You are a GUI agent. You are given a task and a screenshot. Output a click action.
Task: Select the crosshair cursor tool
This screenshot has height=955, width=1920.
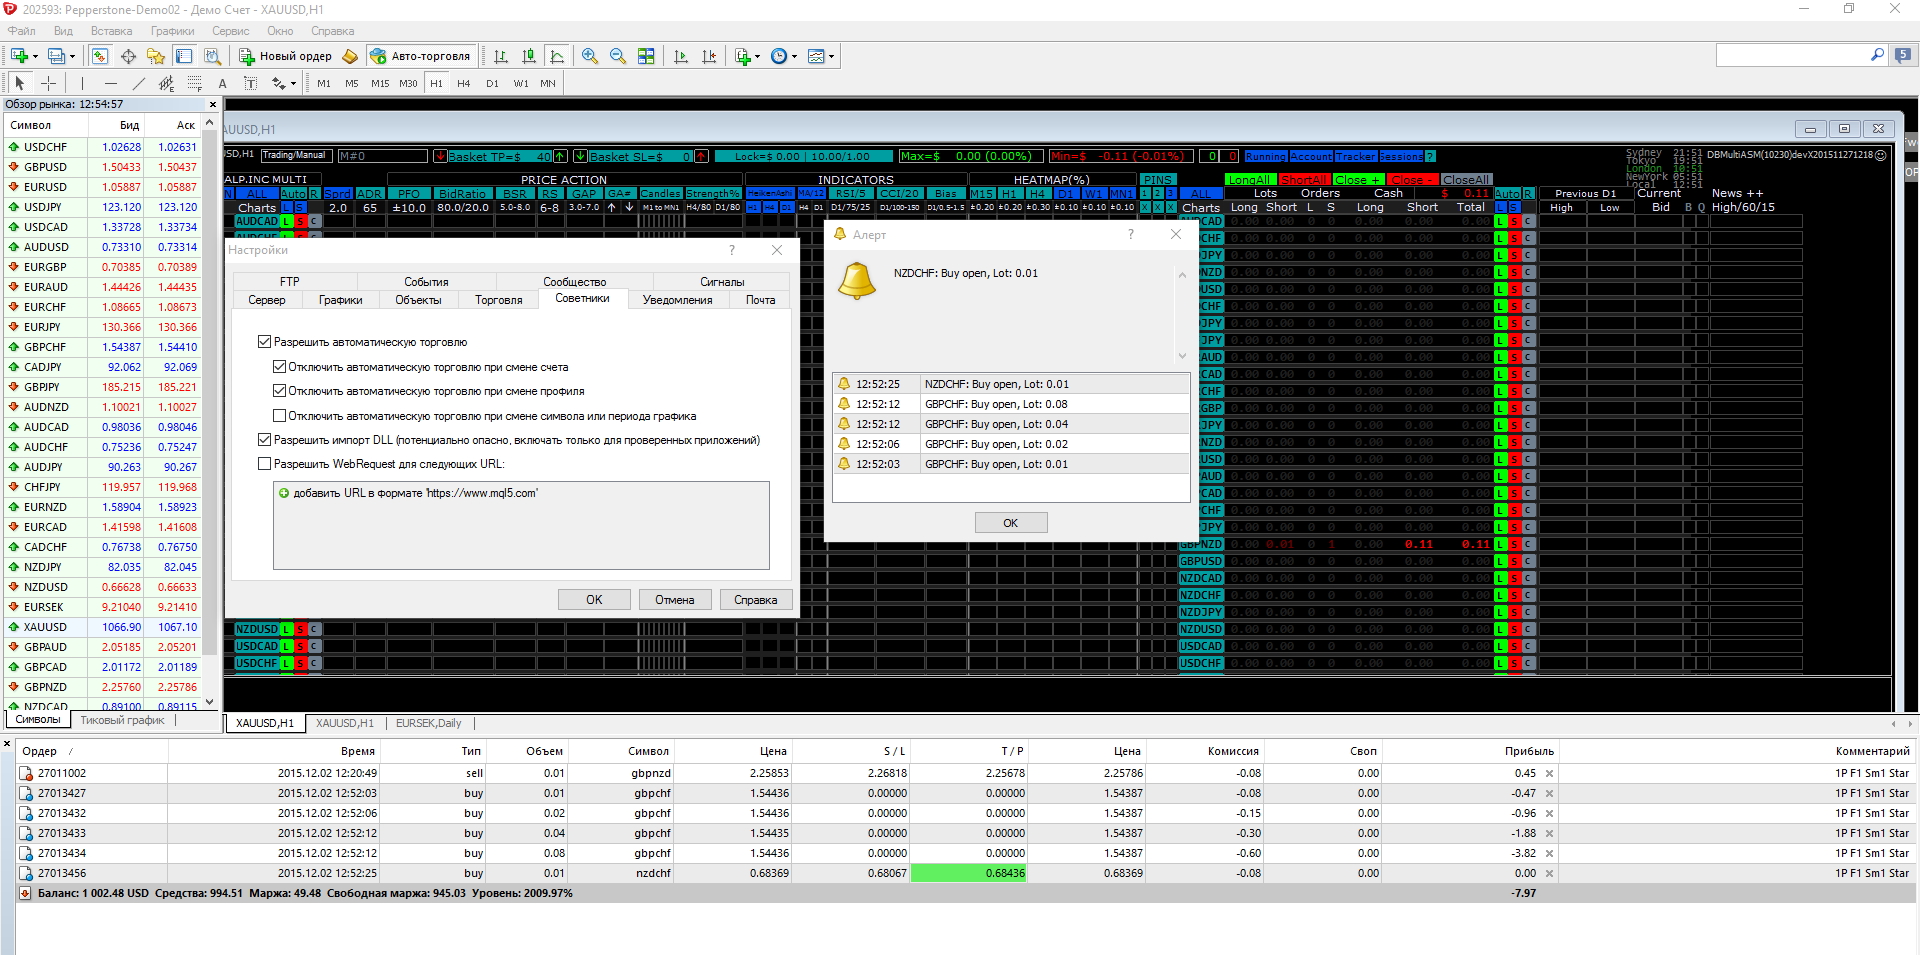(x=48, y=83)
